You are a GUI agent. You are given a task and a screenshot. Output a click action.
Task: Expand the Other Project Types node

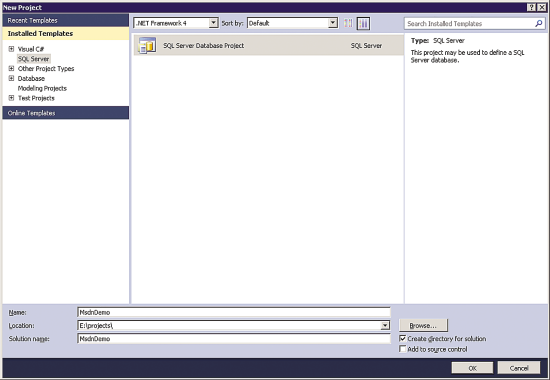coord(11,68)
